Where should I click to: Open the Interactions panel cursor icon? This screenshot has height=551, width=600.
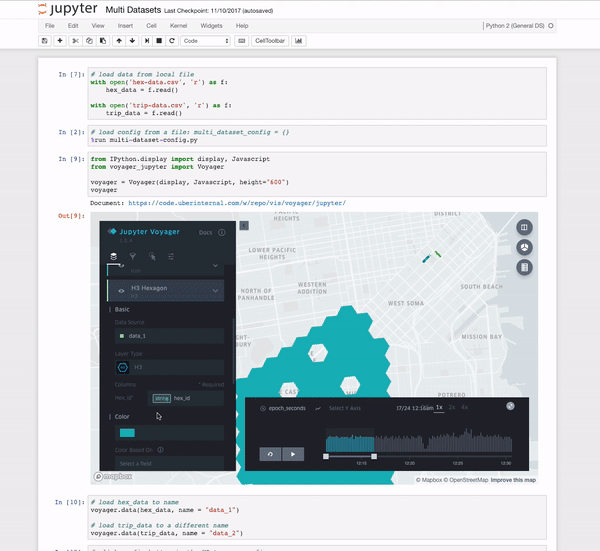point(152,256)
